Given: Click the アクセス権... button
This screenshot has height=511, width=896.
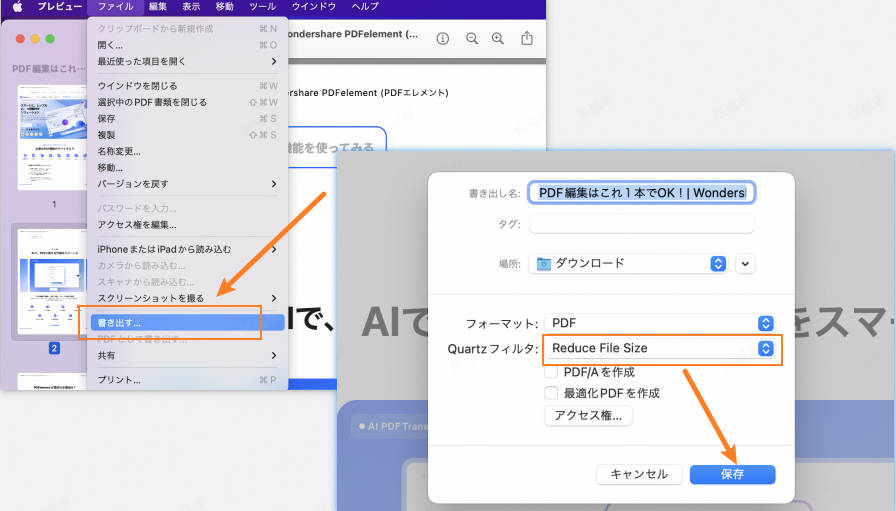Looking at the screenshot, I should [x=588, y=416].
